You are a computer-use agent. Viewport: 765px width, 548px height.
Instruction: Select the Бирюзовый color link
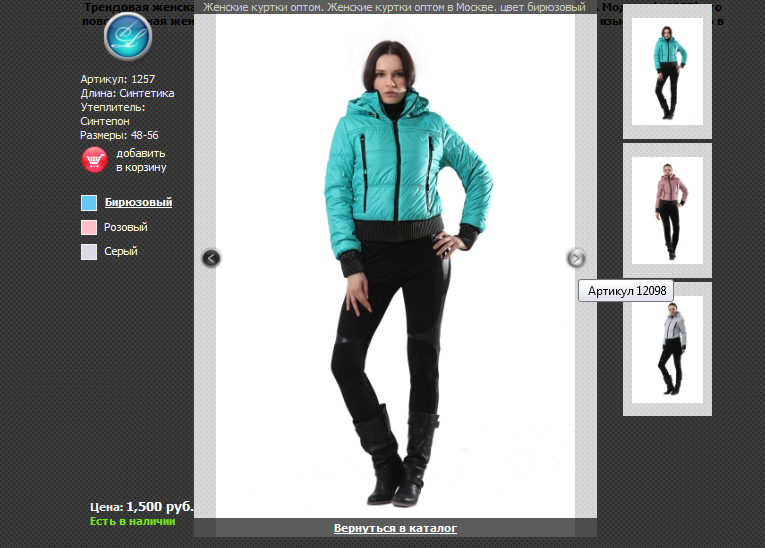pos(139,202)
